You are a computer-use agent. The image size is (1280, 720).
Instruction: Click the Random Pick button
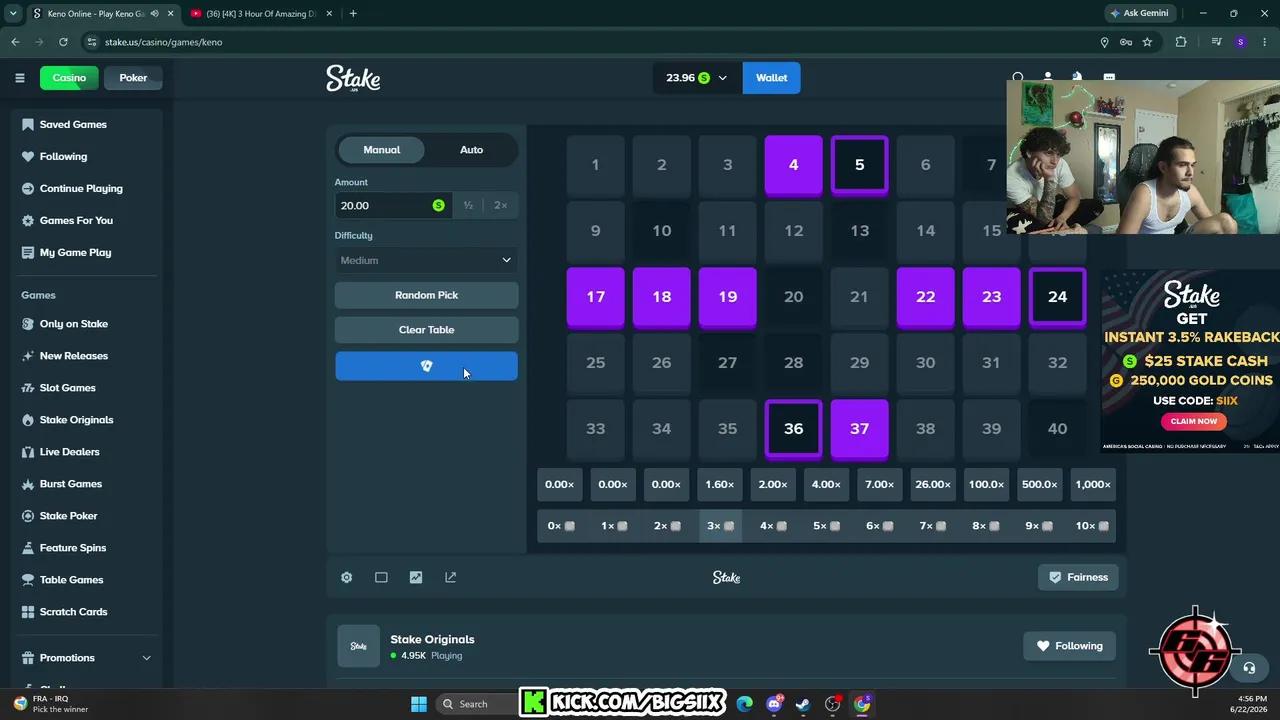(x=426, y=295)
